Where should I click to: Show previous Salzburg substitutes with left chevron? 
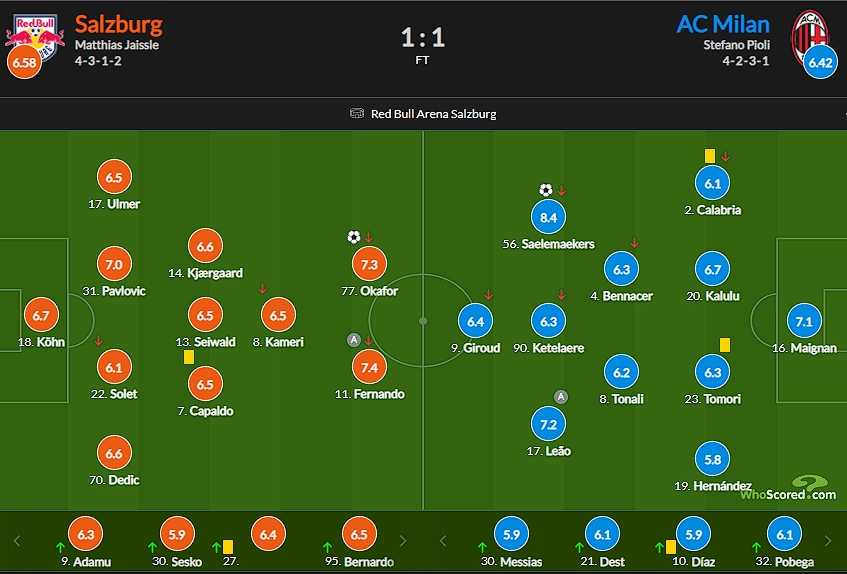pyautogui.click(x=17, y=541)
